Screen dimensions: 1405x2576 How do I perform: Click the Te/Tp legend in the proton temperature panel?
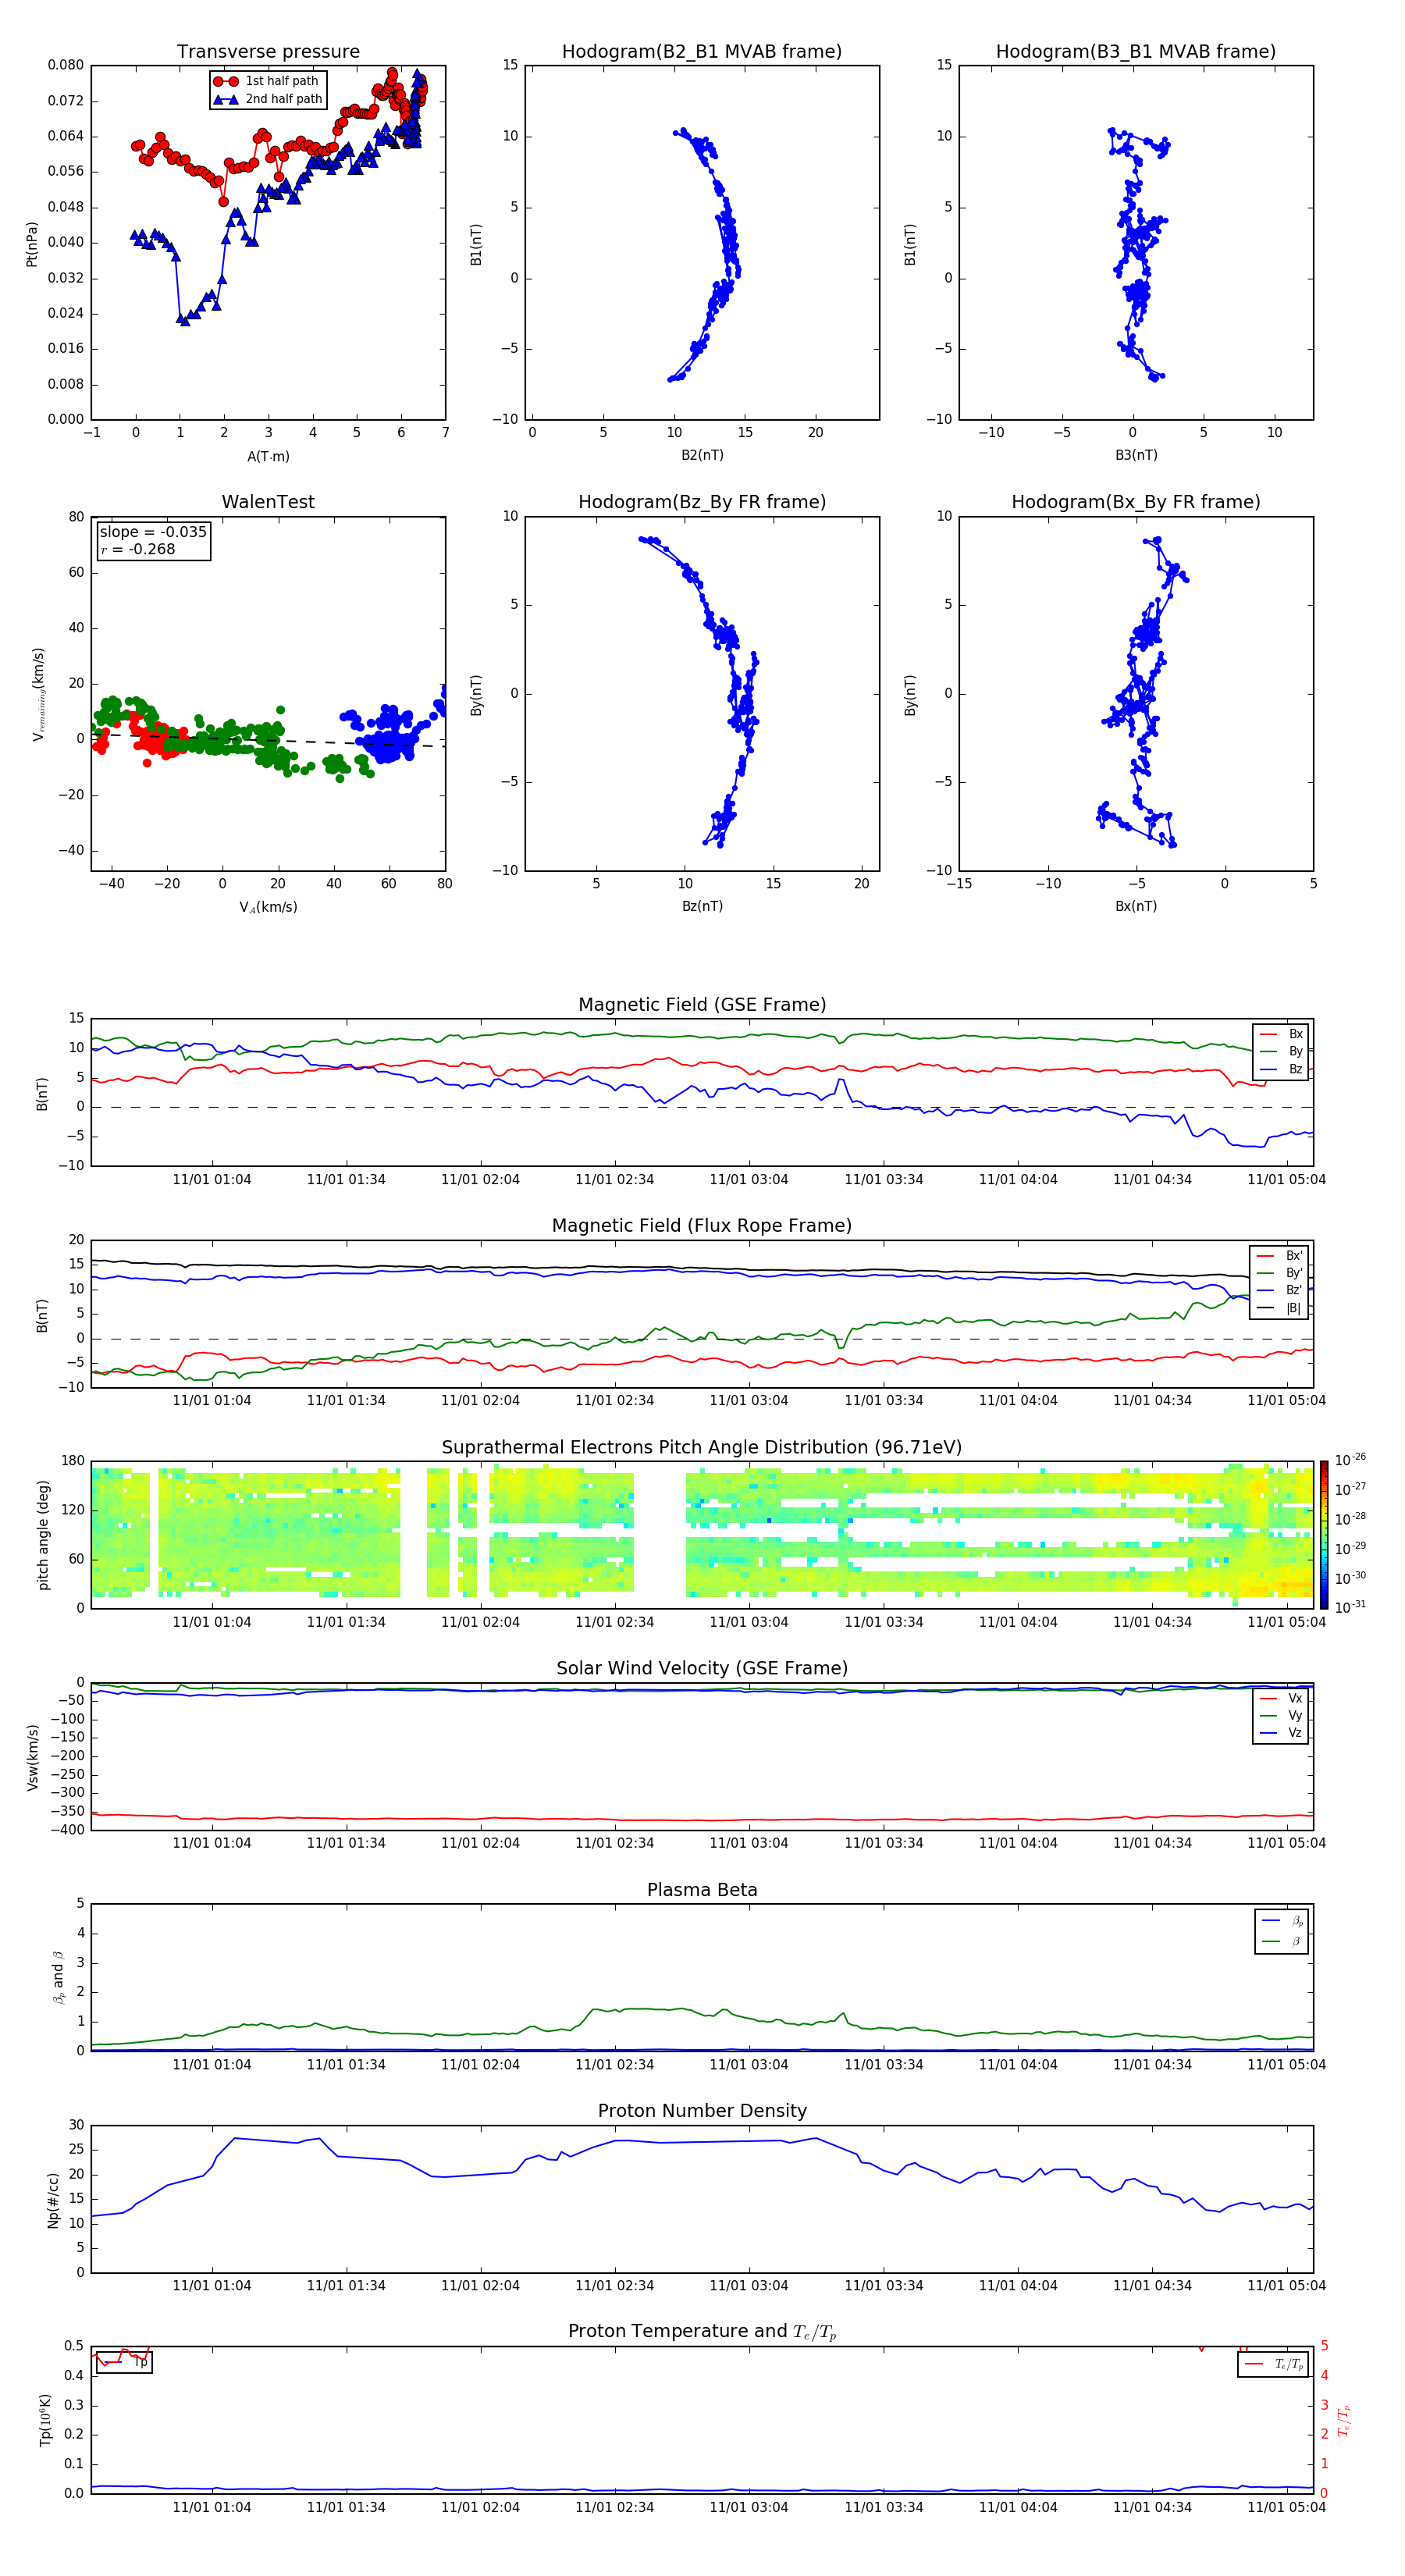[1273, 2364]
